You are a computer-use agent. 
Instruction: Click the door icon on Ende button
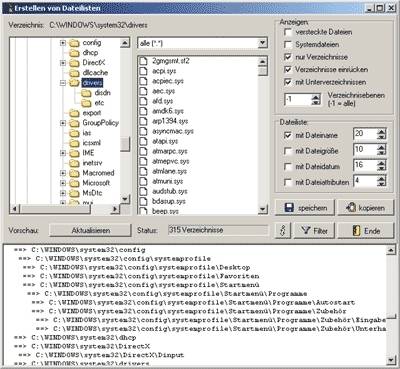click(356, 231)
